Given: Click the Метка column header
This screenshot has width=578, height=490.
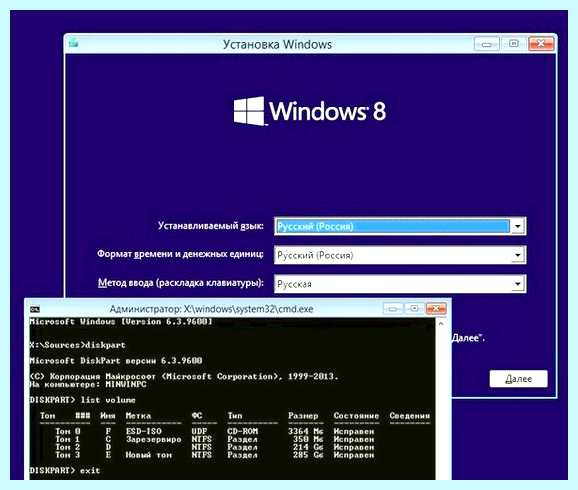Looking at the screenshot, I should pyautogui.click(x=138, y=416).
